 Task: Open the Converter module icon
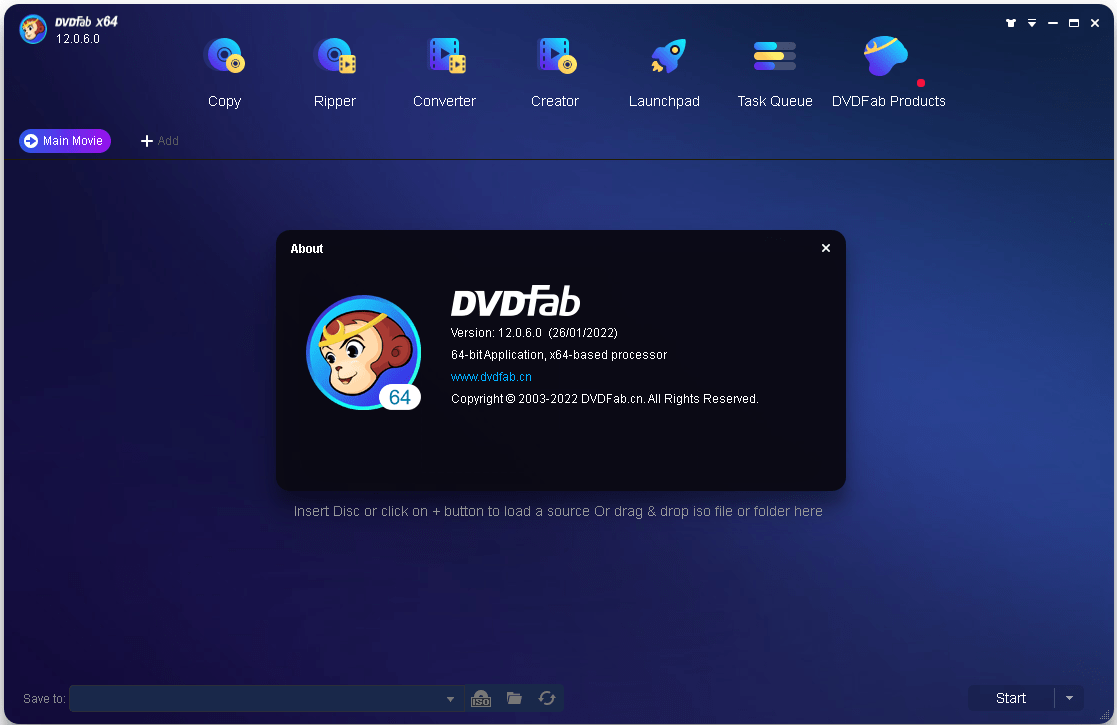point(445,56)
